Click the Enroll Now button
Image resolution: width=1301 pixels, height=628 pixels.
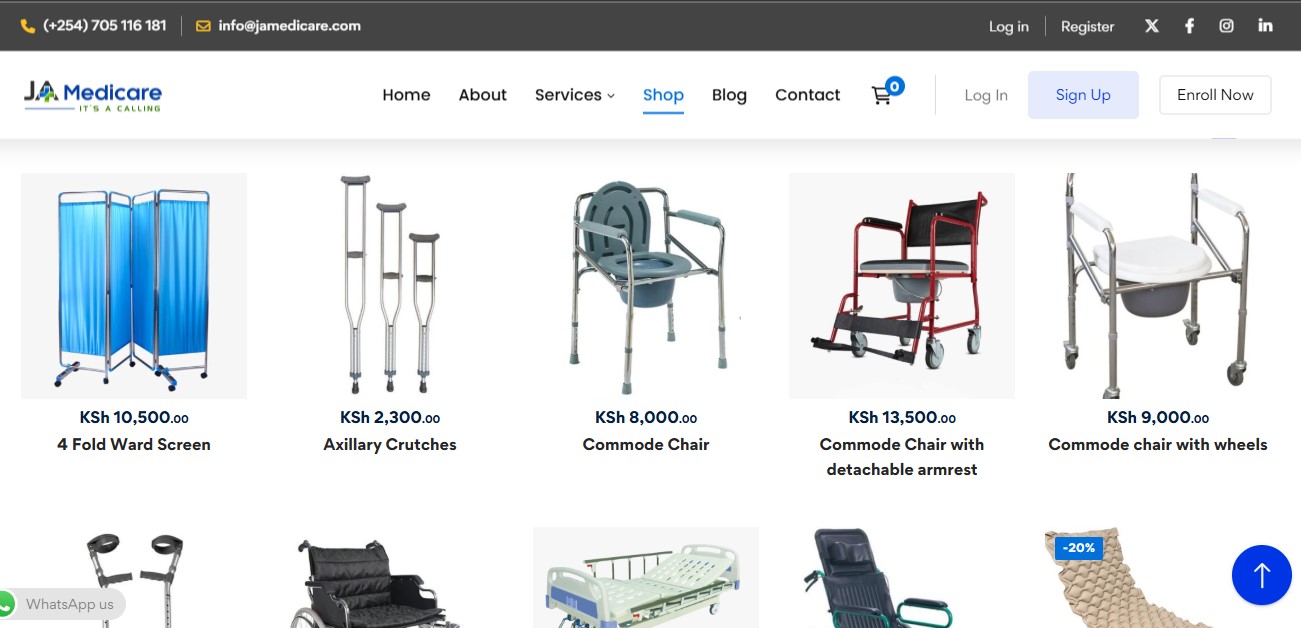(x=1215, y=95)
